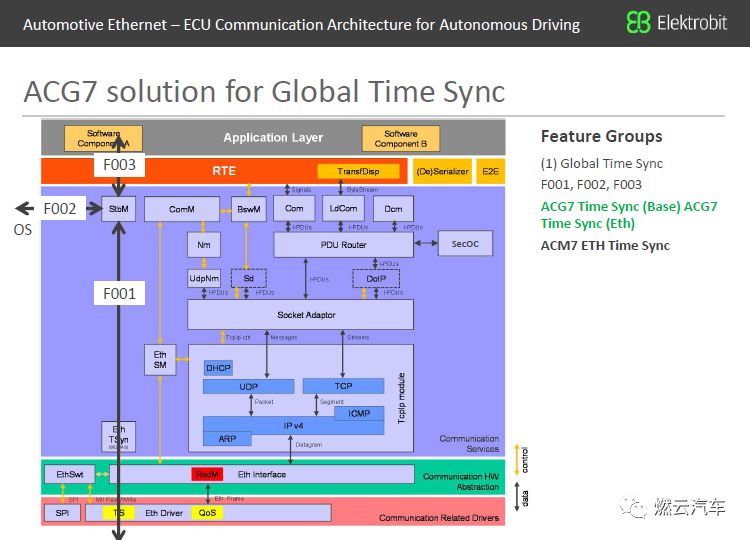Select the red RedM block

pos(207,474)
